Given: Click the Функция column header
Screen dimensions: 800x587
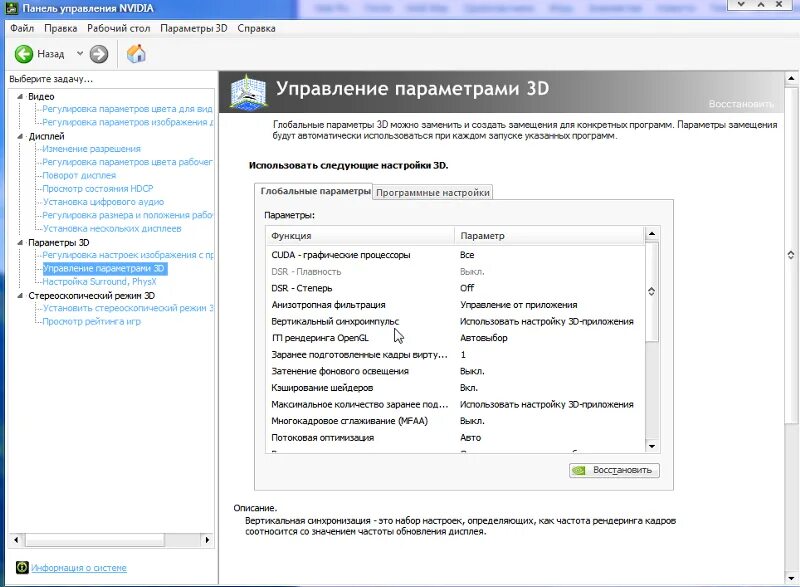Looking at the screenshot, I should 360,236.
